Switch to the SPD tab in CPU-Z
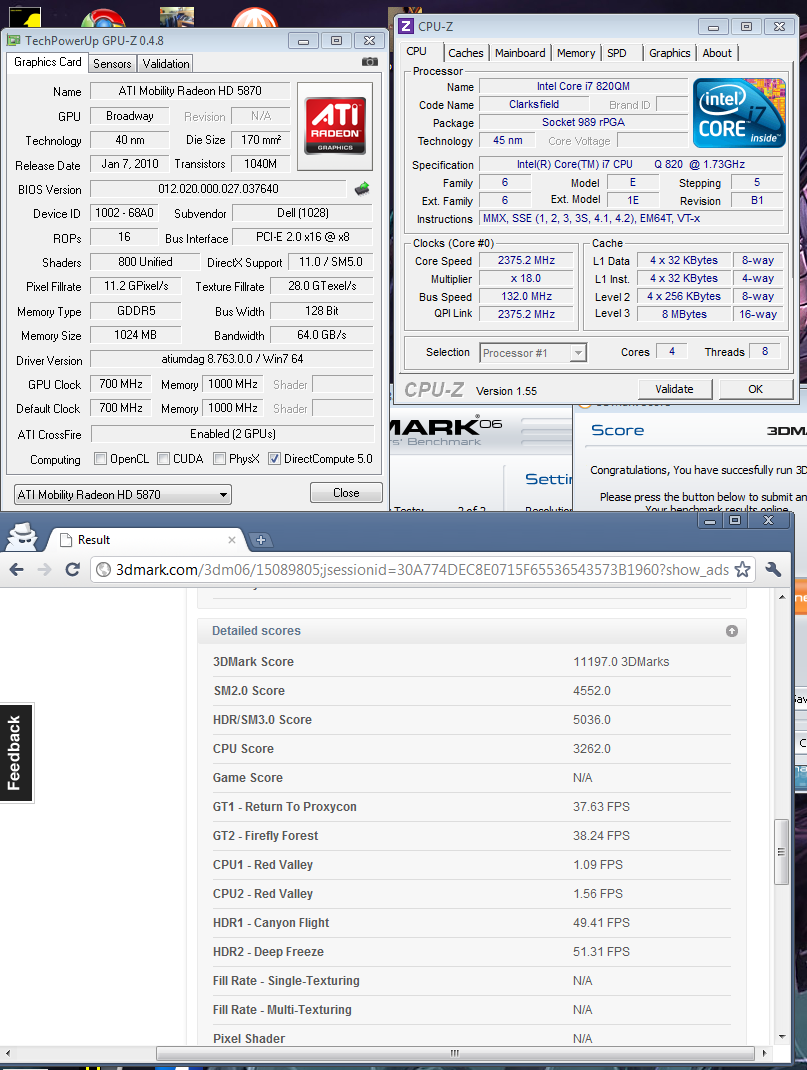This screenshot has width=807, height=1070. pos(617,53)
